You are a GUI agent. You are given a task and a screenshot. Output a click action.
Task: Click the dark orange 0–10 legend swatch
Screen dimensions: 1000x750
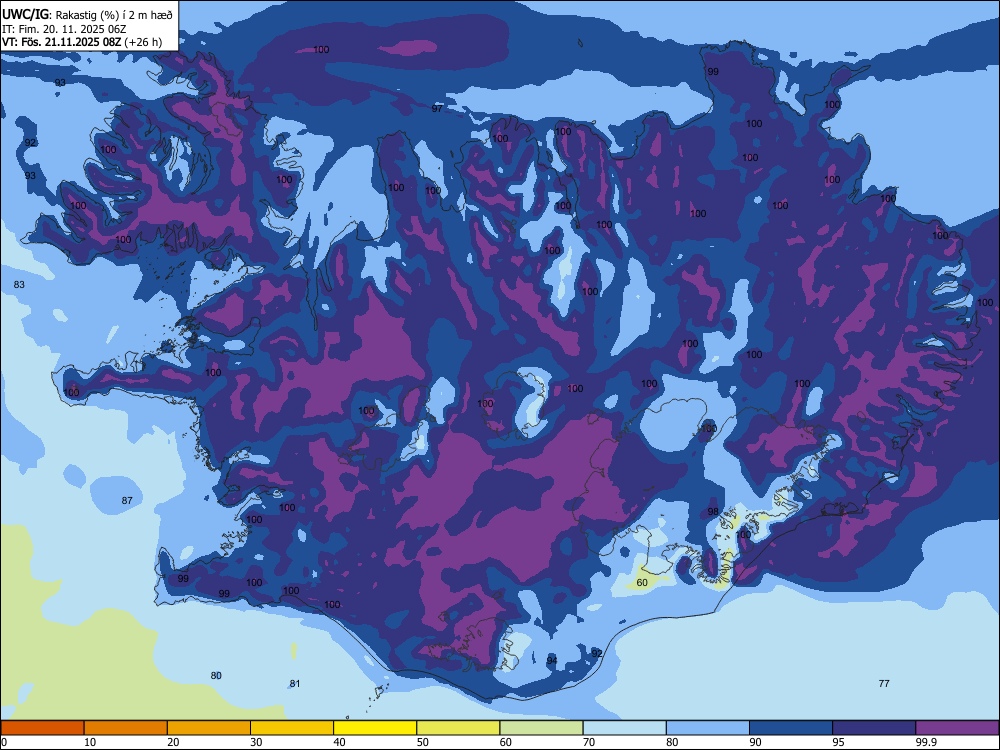[42, 728]
